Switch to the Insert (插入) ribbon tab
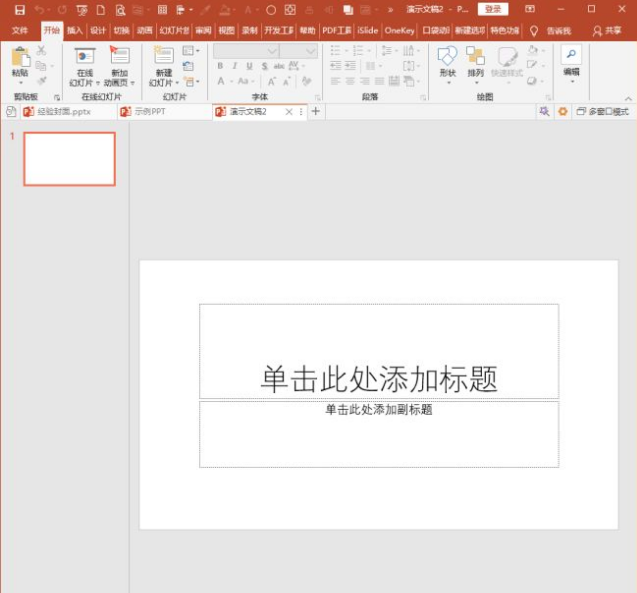 [x=75, y=30]
